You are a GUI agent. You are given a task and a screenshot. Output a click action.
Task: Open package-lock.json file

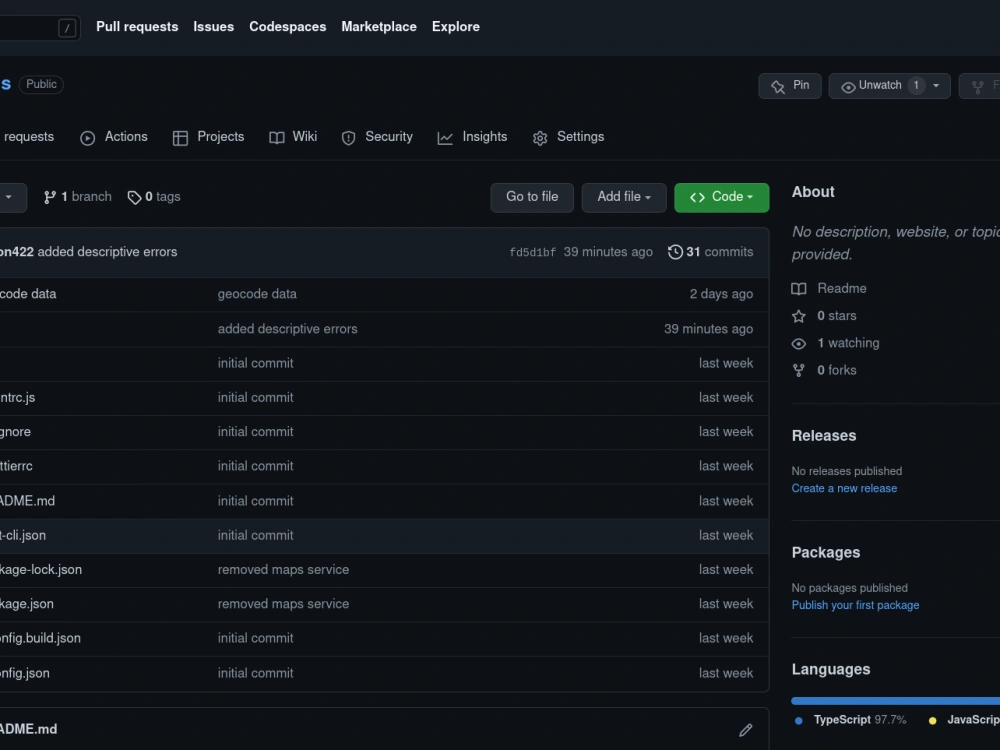tap(41, 570)
